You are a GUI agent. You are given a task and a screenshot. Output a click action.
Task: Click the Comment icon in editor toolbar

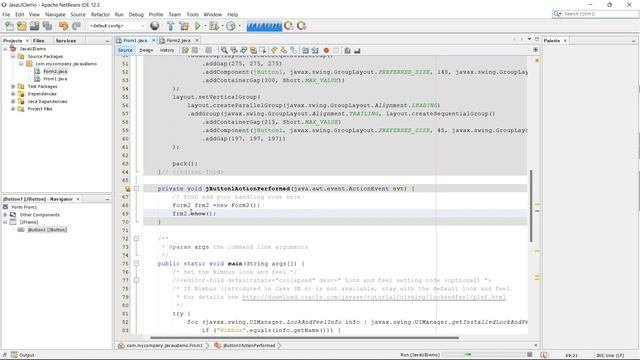[x=347, y=51]
